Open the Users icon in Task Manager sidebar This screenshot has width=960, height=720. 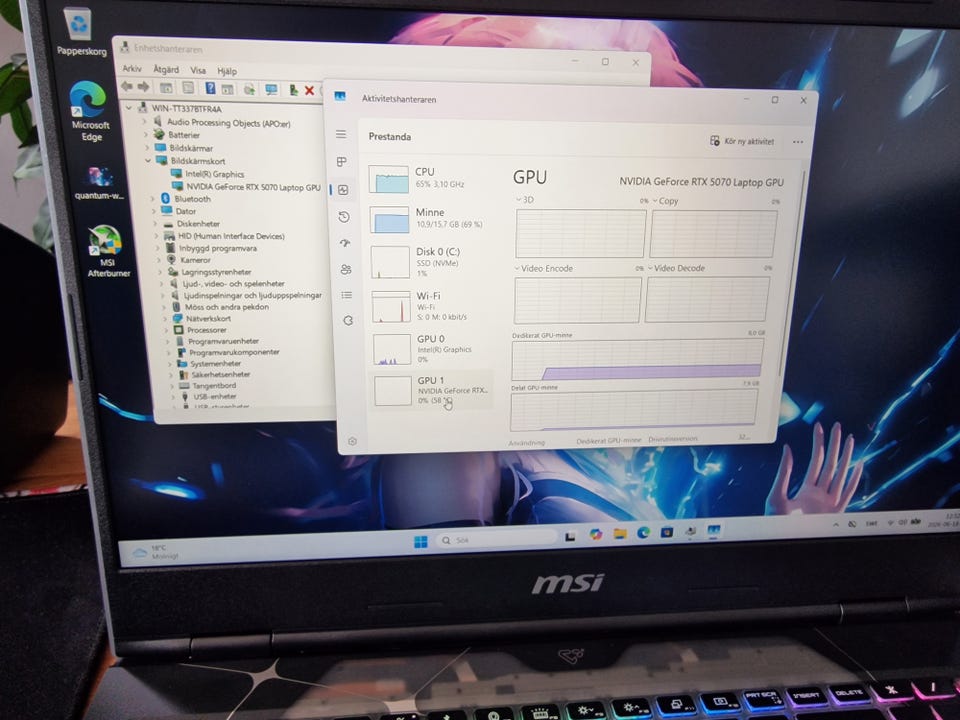pyautogui.click(x=346, y=269)
